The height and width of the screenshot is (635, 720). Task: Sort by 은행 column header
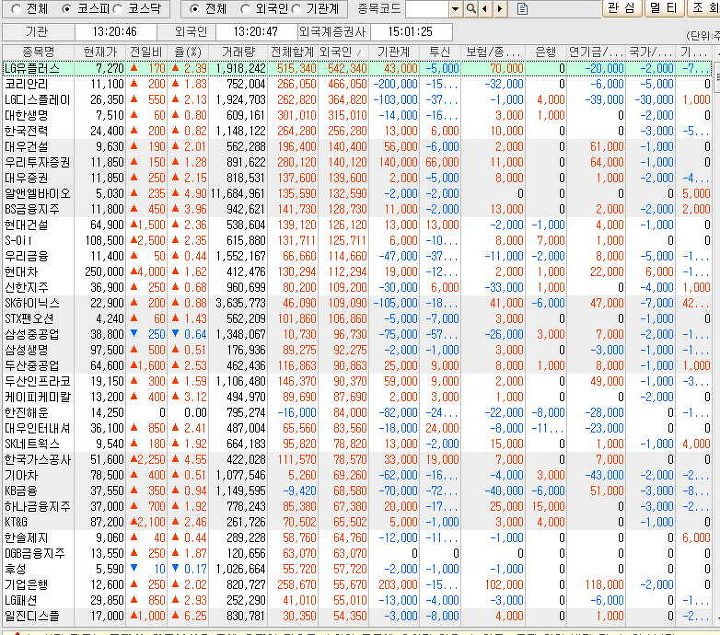tap(546, 52)
